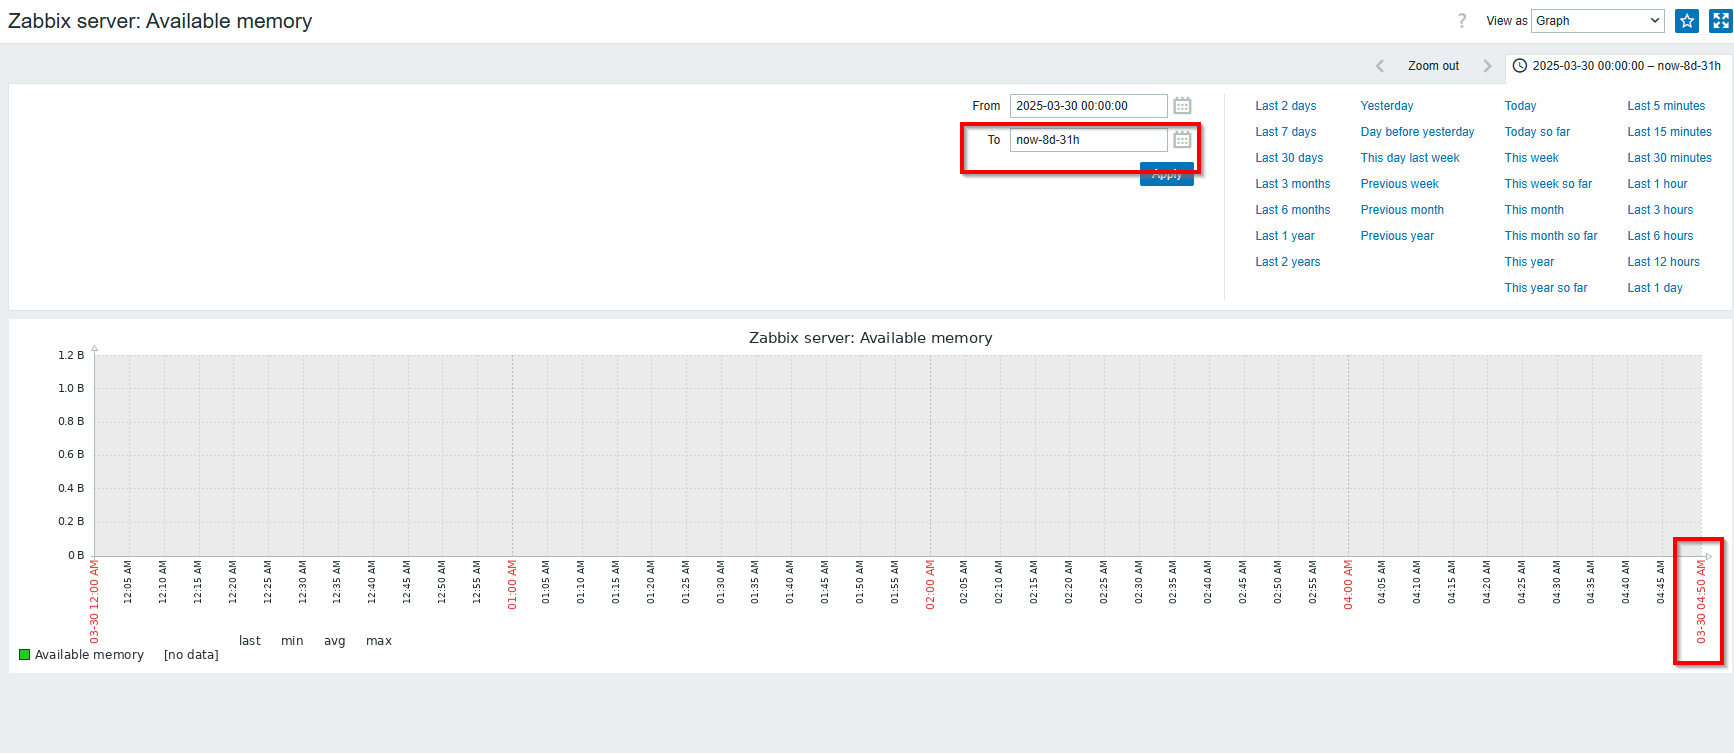Show Last 30 minutes
Screen dimensions: 1734x753
pyautogui.click(x=1669, y=158)
